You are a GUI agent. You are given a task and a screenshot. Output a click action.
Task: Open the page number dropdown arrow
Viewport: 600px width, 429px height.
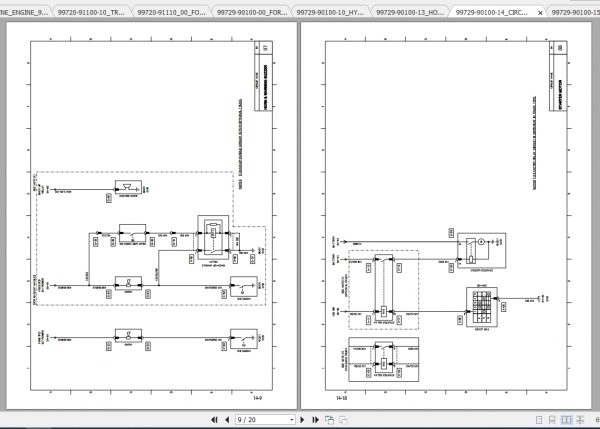point(292,420)
